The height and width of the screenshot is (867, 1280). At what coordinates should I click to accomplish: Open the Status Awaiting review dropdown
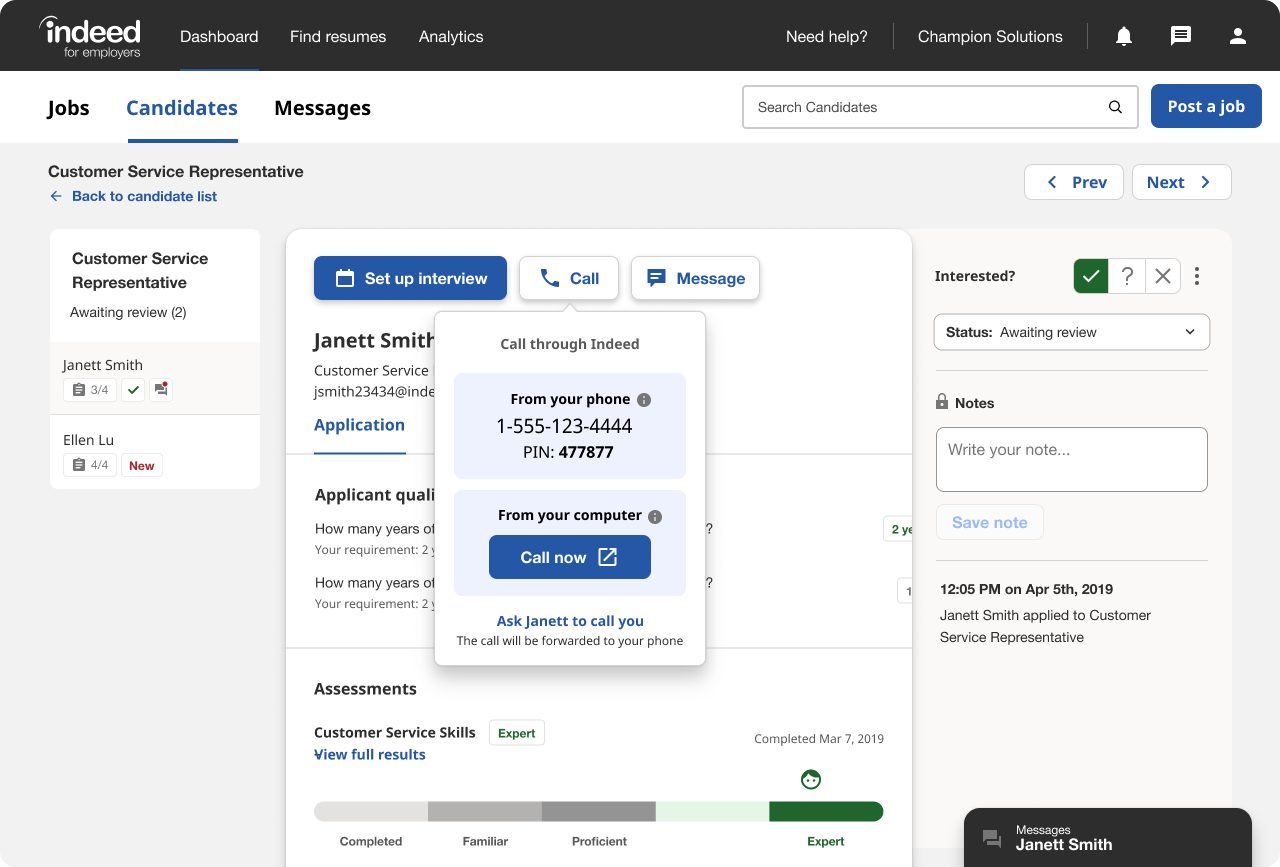point(1071,332)
